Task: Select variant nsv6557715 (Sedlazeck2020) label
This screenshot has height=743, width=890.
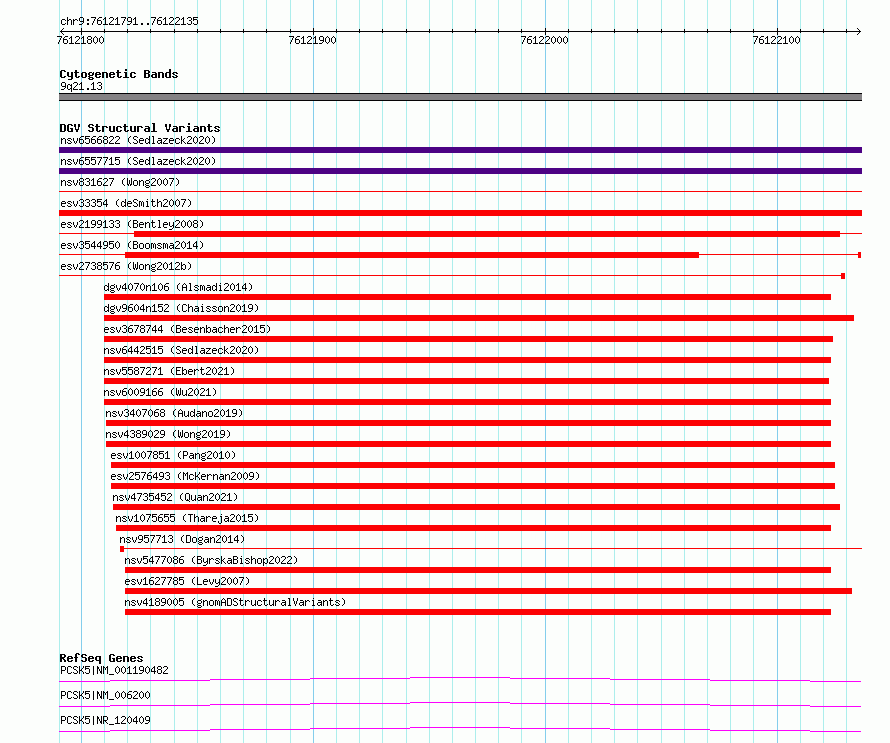Action: 138,161
